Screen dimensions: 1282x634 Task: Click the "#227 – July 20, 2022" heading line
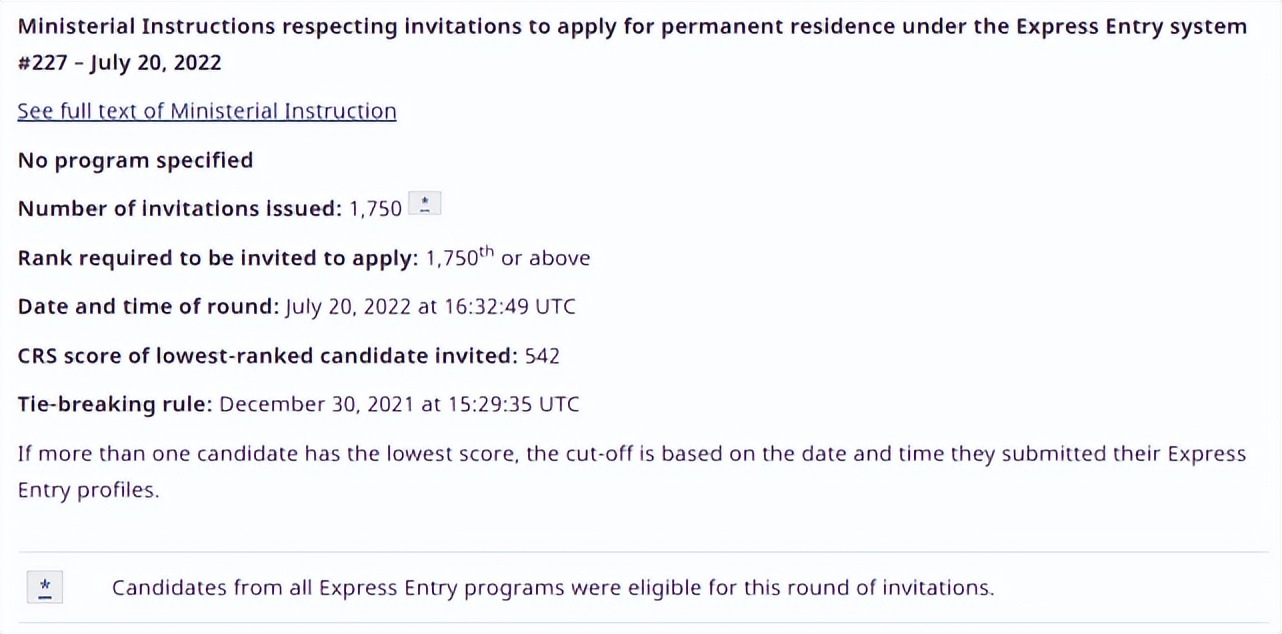pyautogui.click(x=120, y=63)
